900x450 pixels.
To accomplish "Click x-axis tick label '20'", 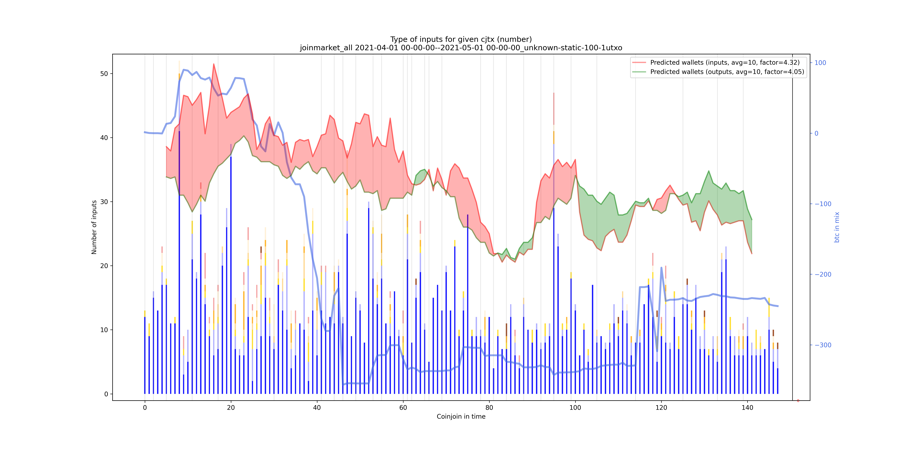I will point(231,408).
